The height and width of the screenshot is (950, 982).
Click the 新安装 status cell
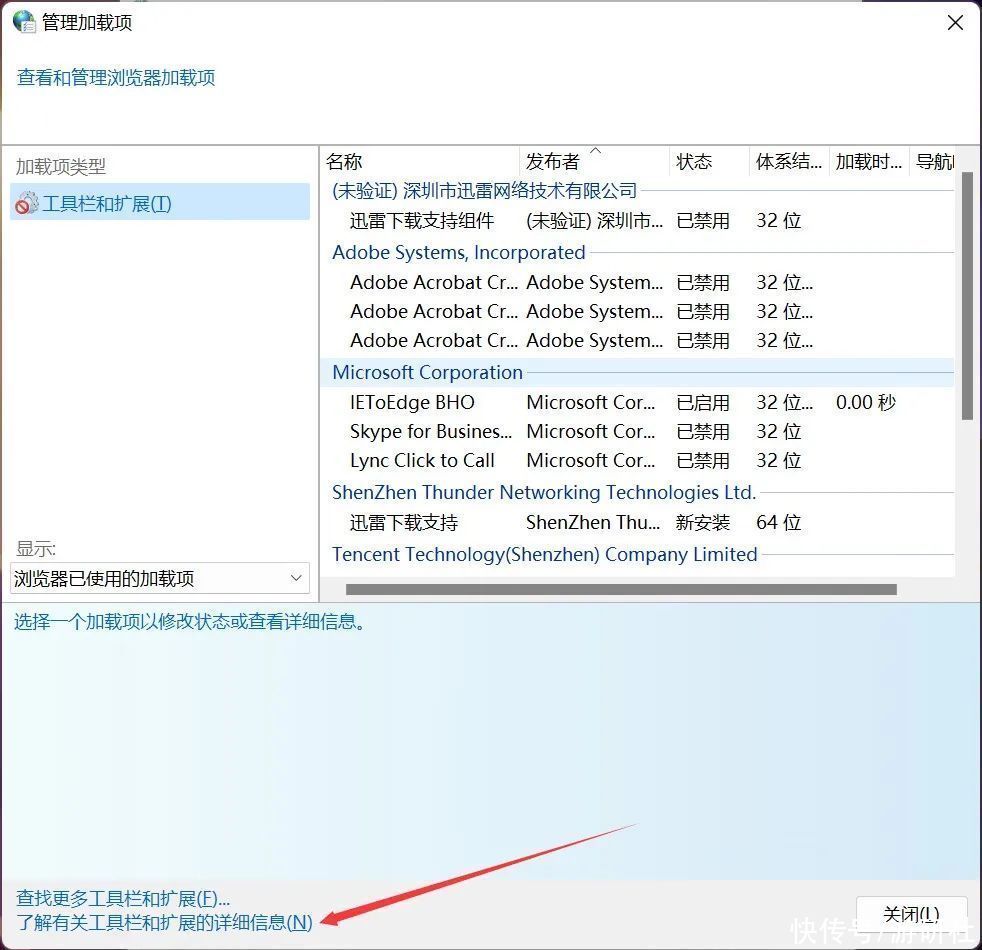(x=703, y=522)
